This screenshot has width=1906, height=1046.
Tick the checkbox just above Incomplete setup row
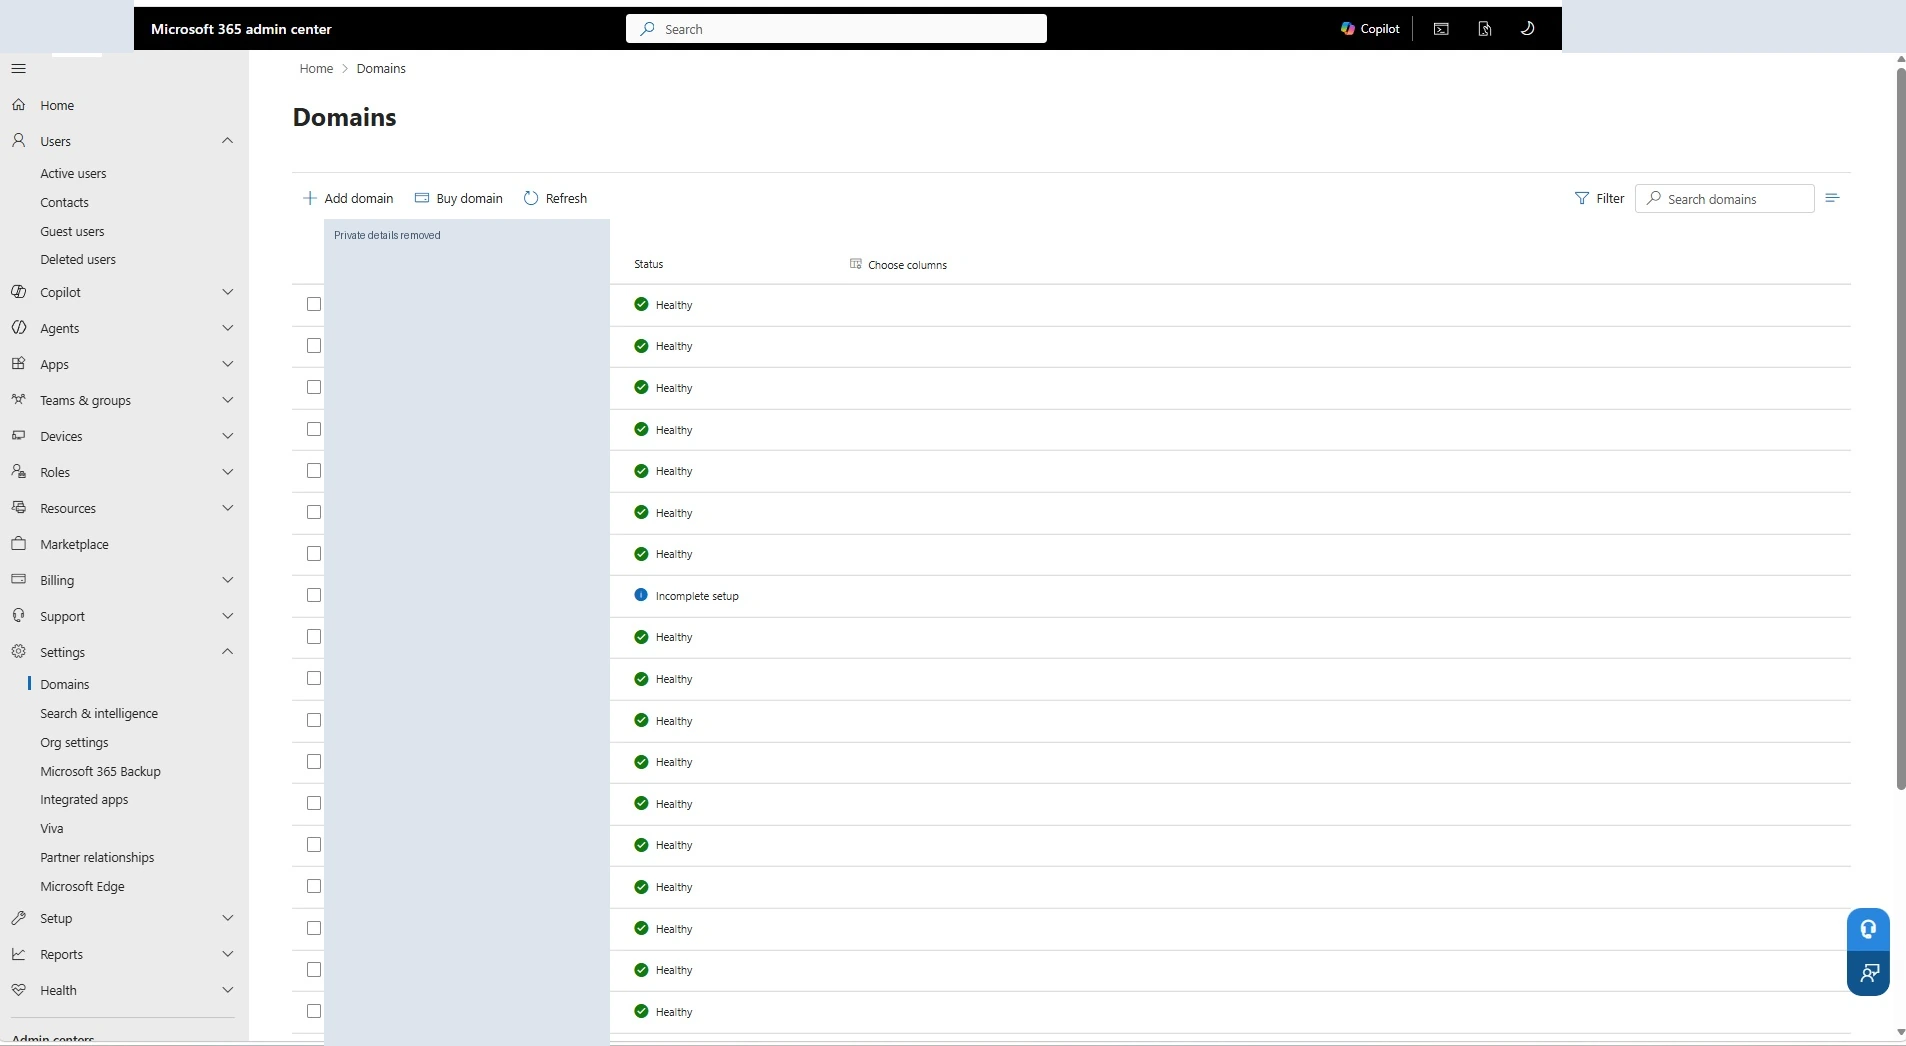click(314, 553)
